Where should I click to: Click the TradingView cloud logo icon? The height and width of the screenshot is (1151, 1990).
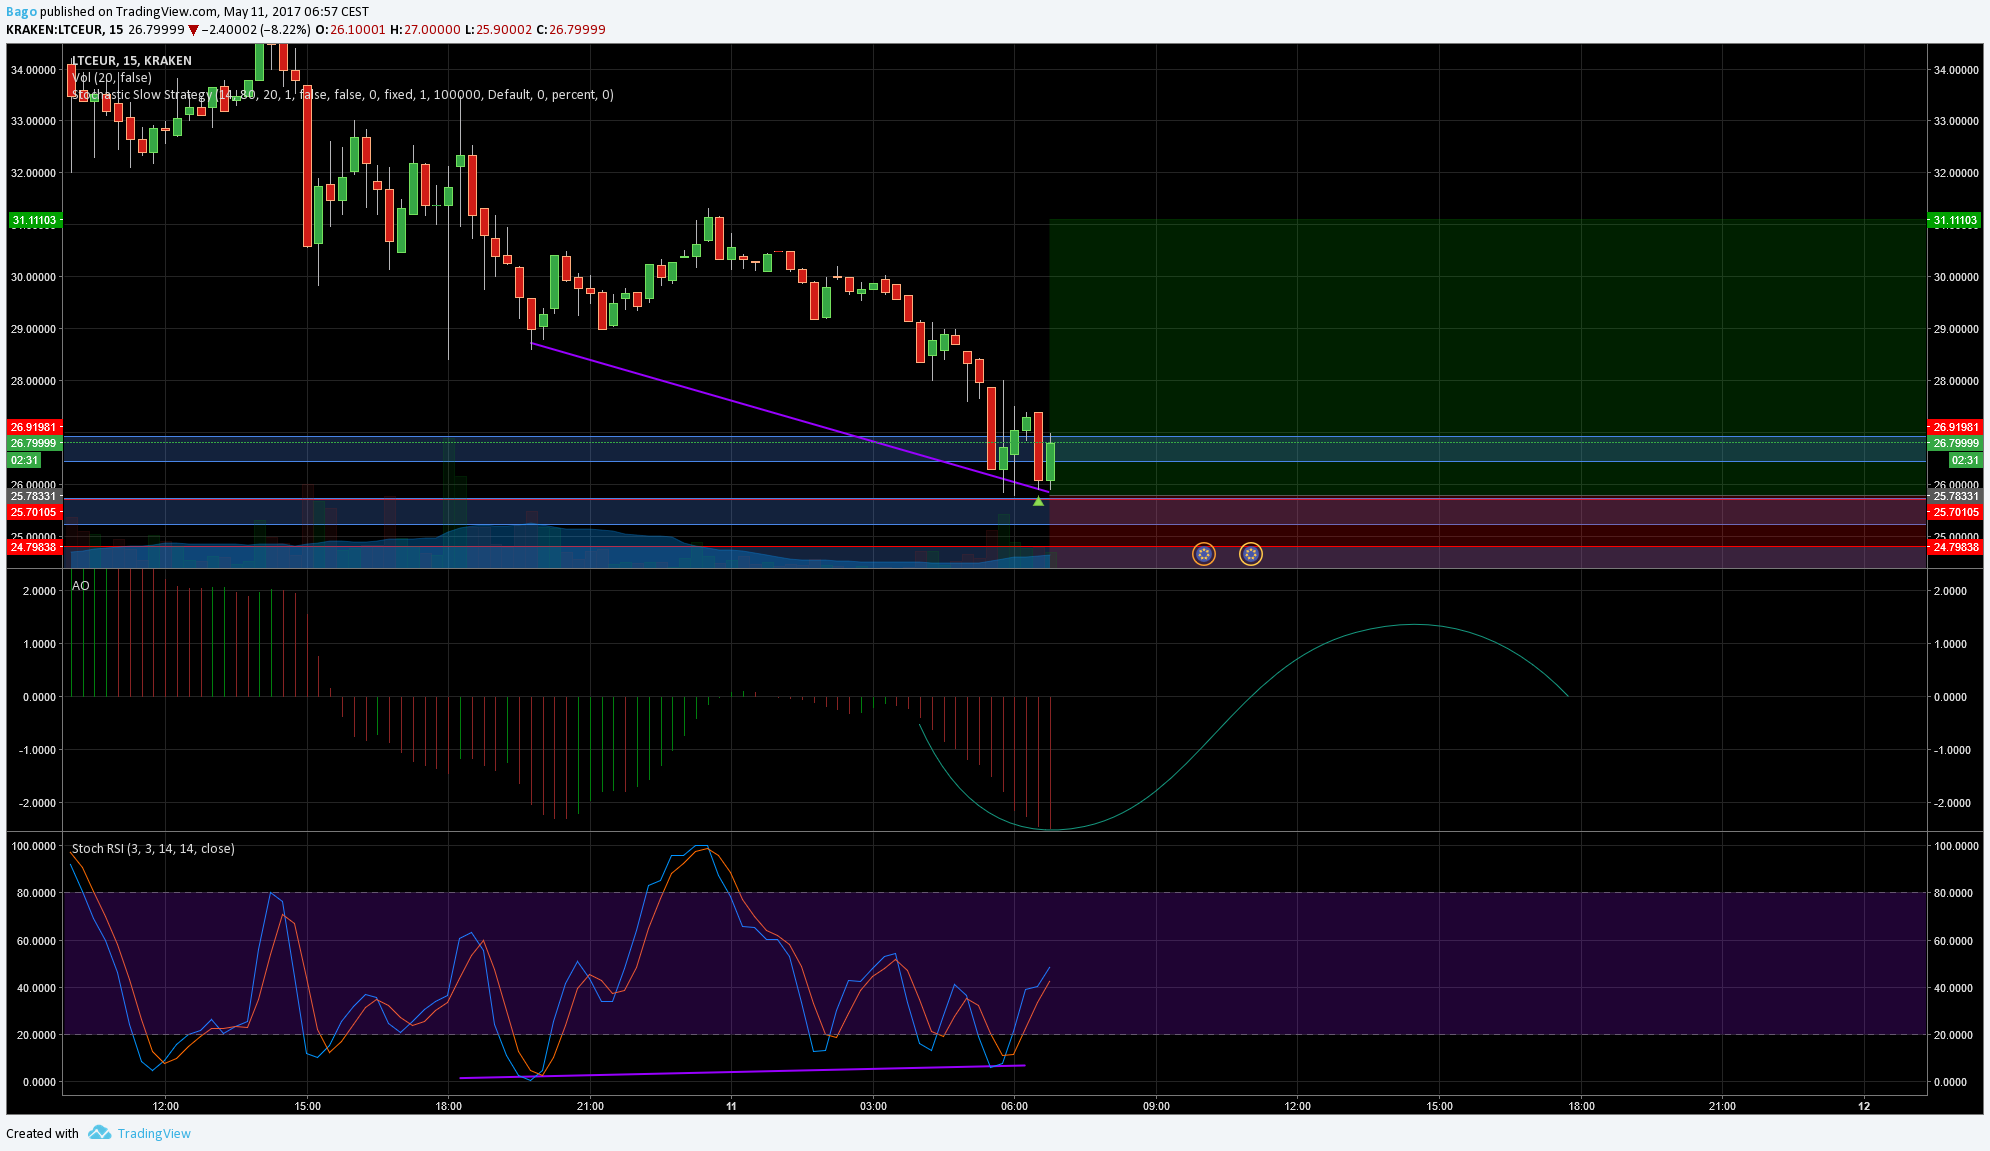[x=99, y=1132]
